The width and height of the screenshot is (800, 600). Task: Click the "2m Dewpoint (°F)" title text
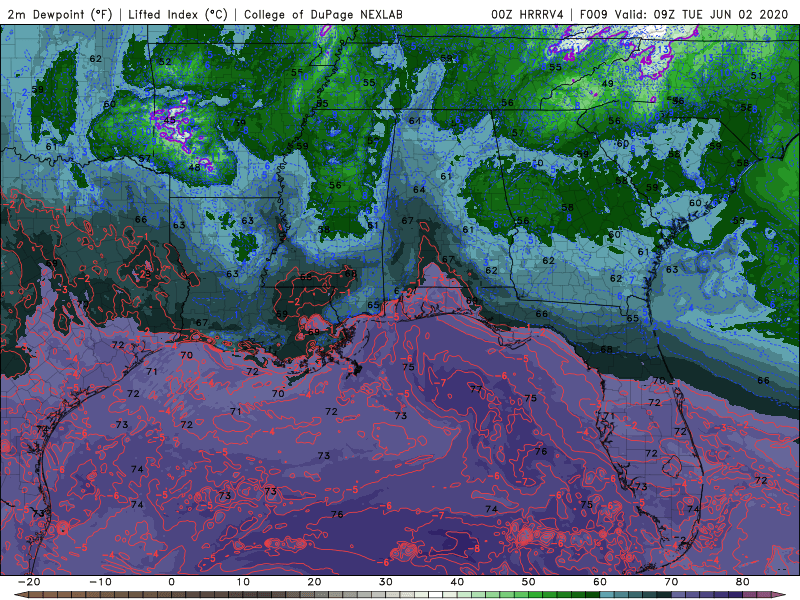pyautogui.click(x=59, y=14)
